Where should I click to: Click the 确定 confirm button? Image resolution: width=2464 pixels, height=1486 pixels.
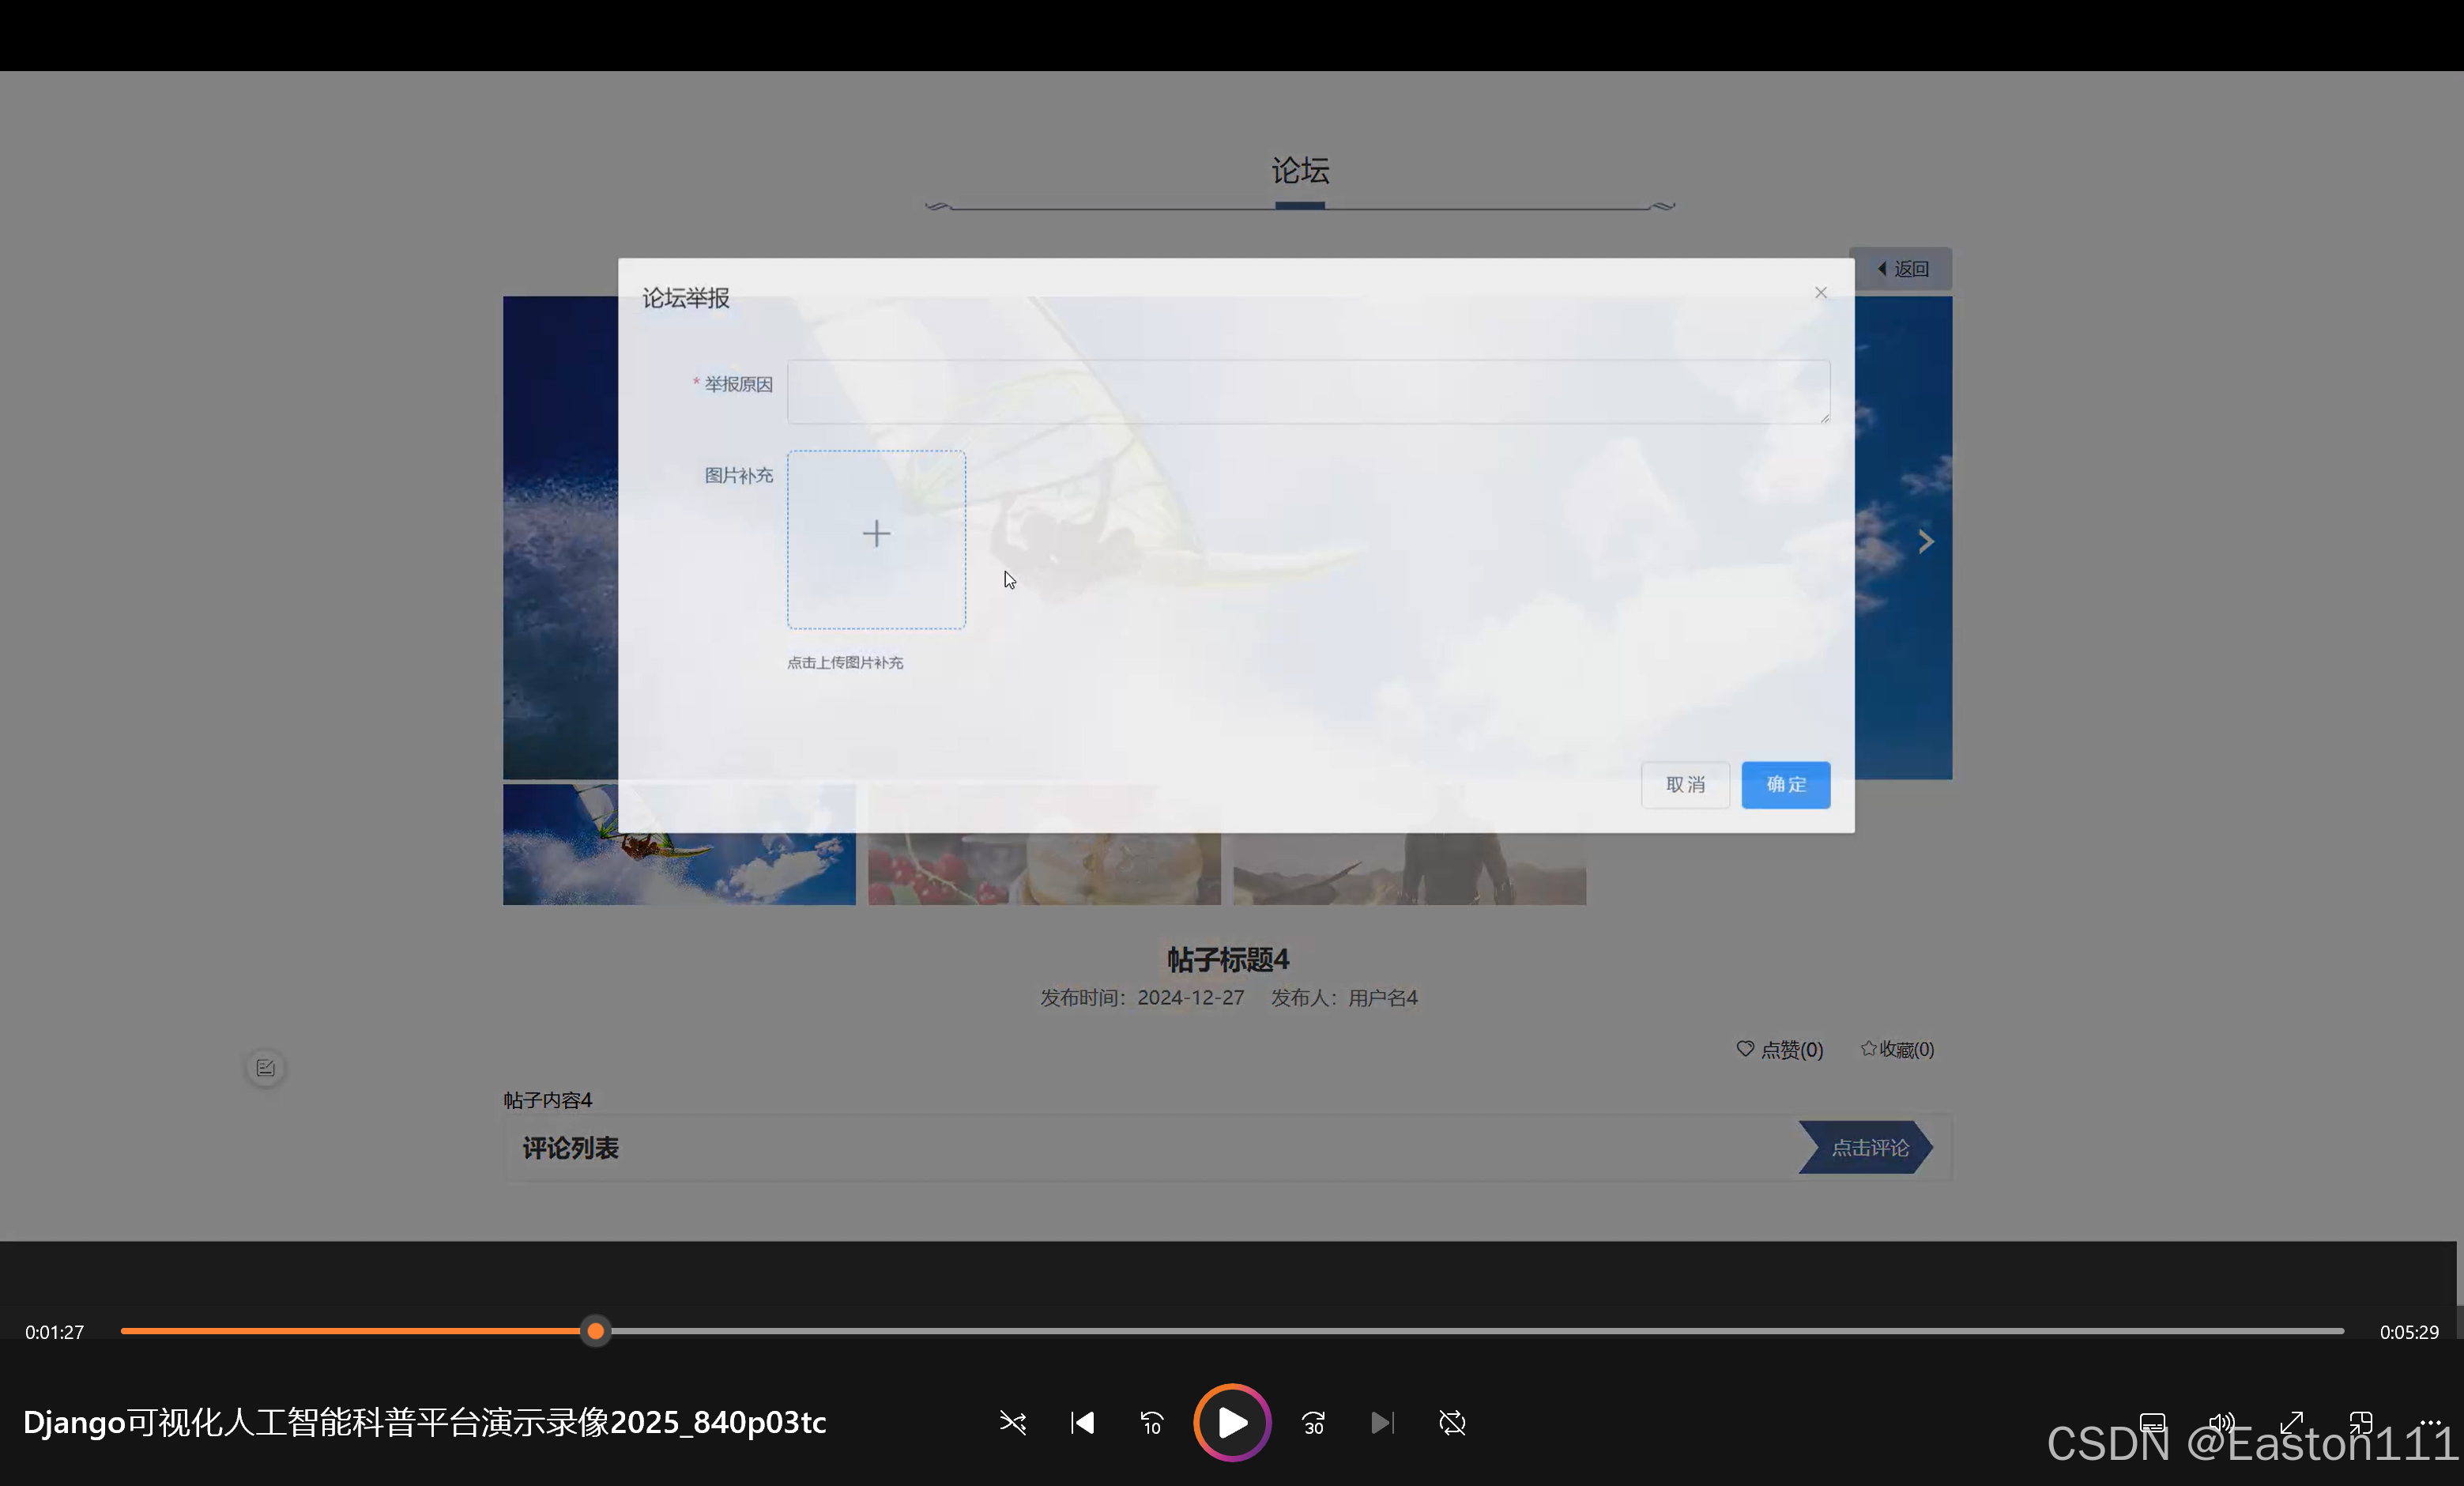click(x=1785, y=785)
